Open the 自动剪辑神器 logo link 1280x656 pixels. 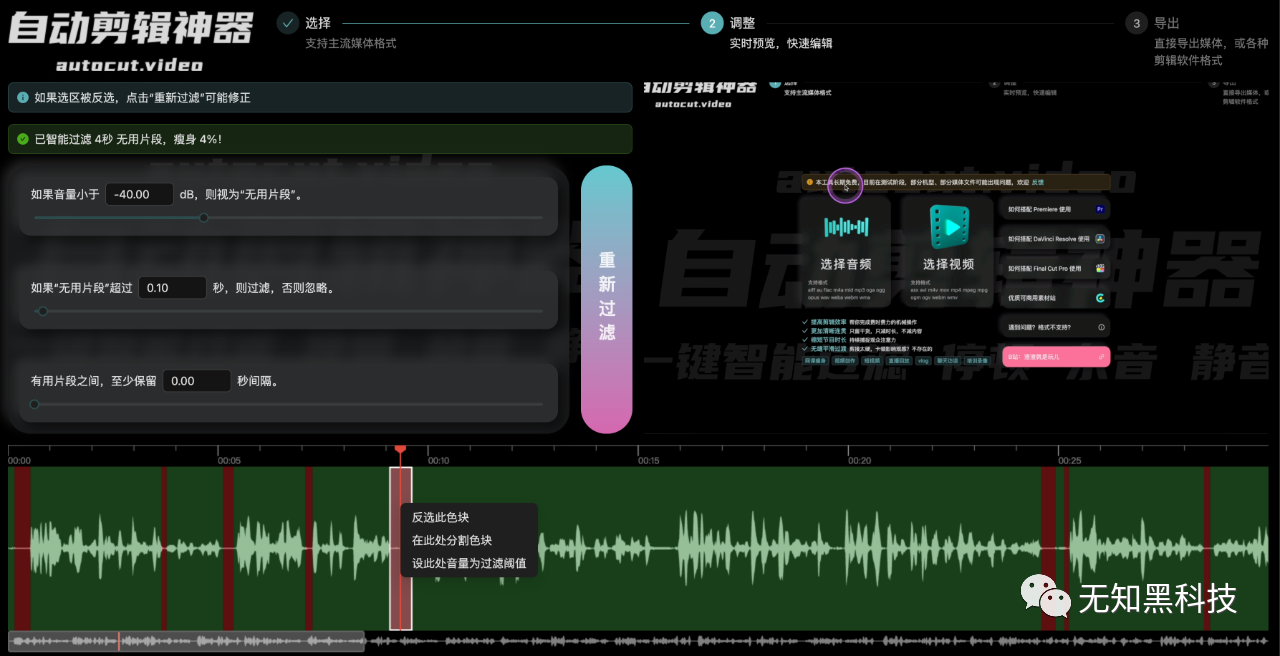coord(130,28)
